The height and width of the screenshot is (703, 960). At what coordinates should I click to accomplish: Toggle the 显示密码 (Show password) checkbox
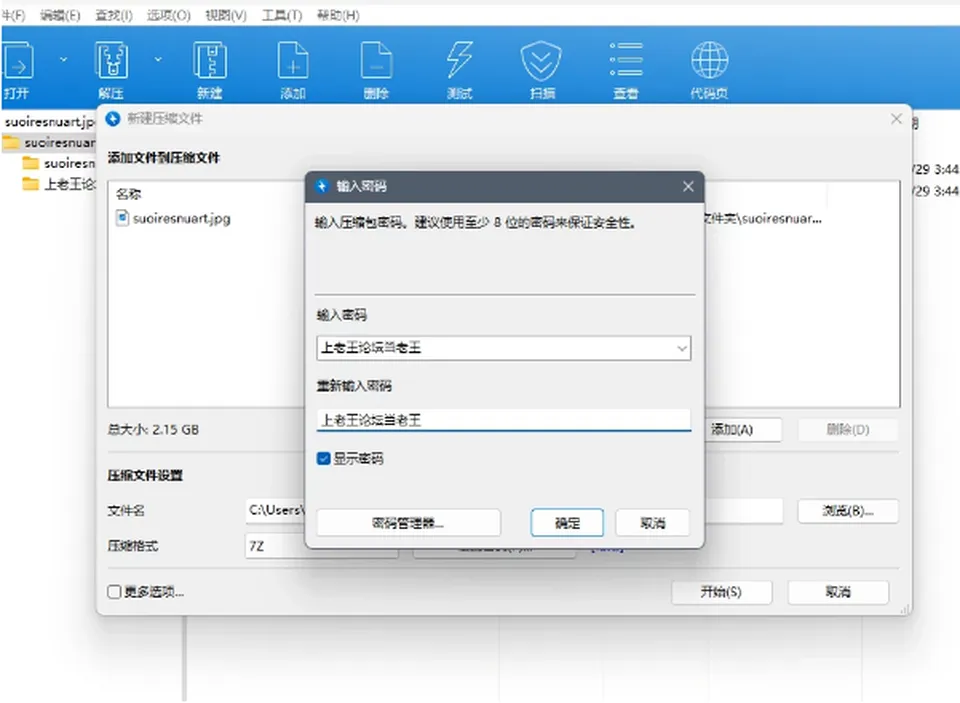(324, 459)
